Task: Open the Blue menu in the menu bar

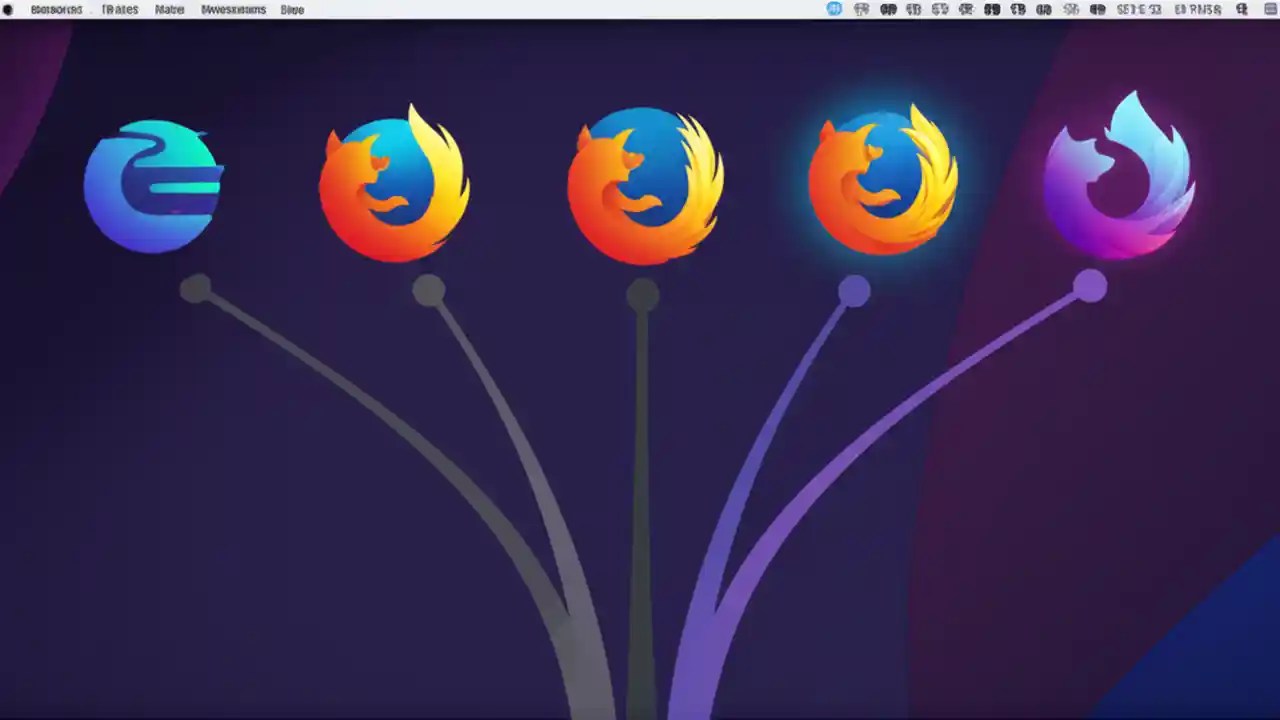Action: click(x=292, y=9)
